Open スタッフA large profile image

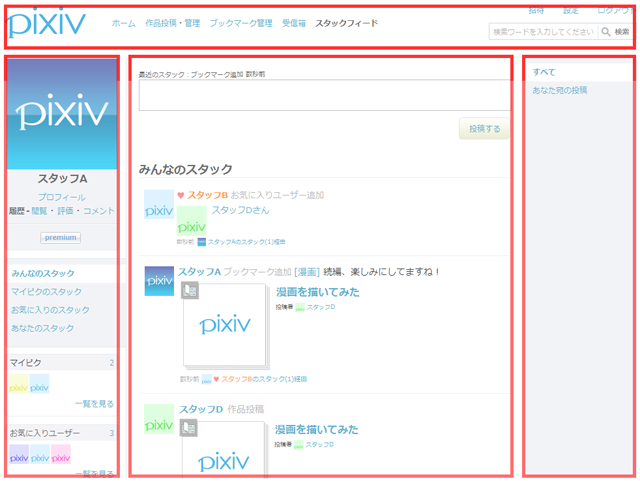62,114
